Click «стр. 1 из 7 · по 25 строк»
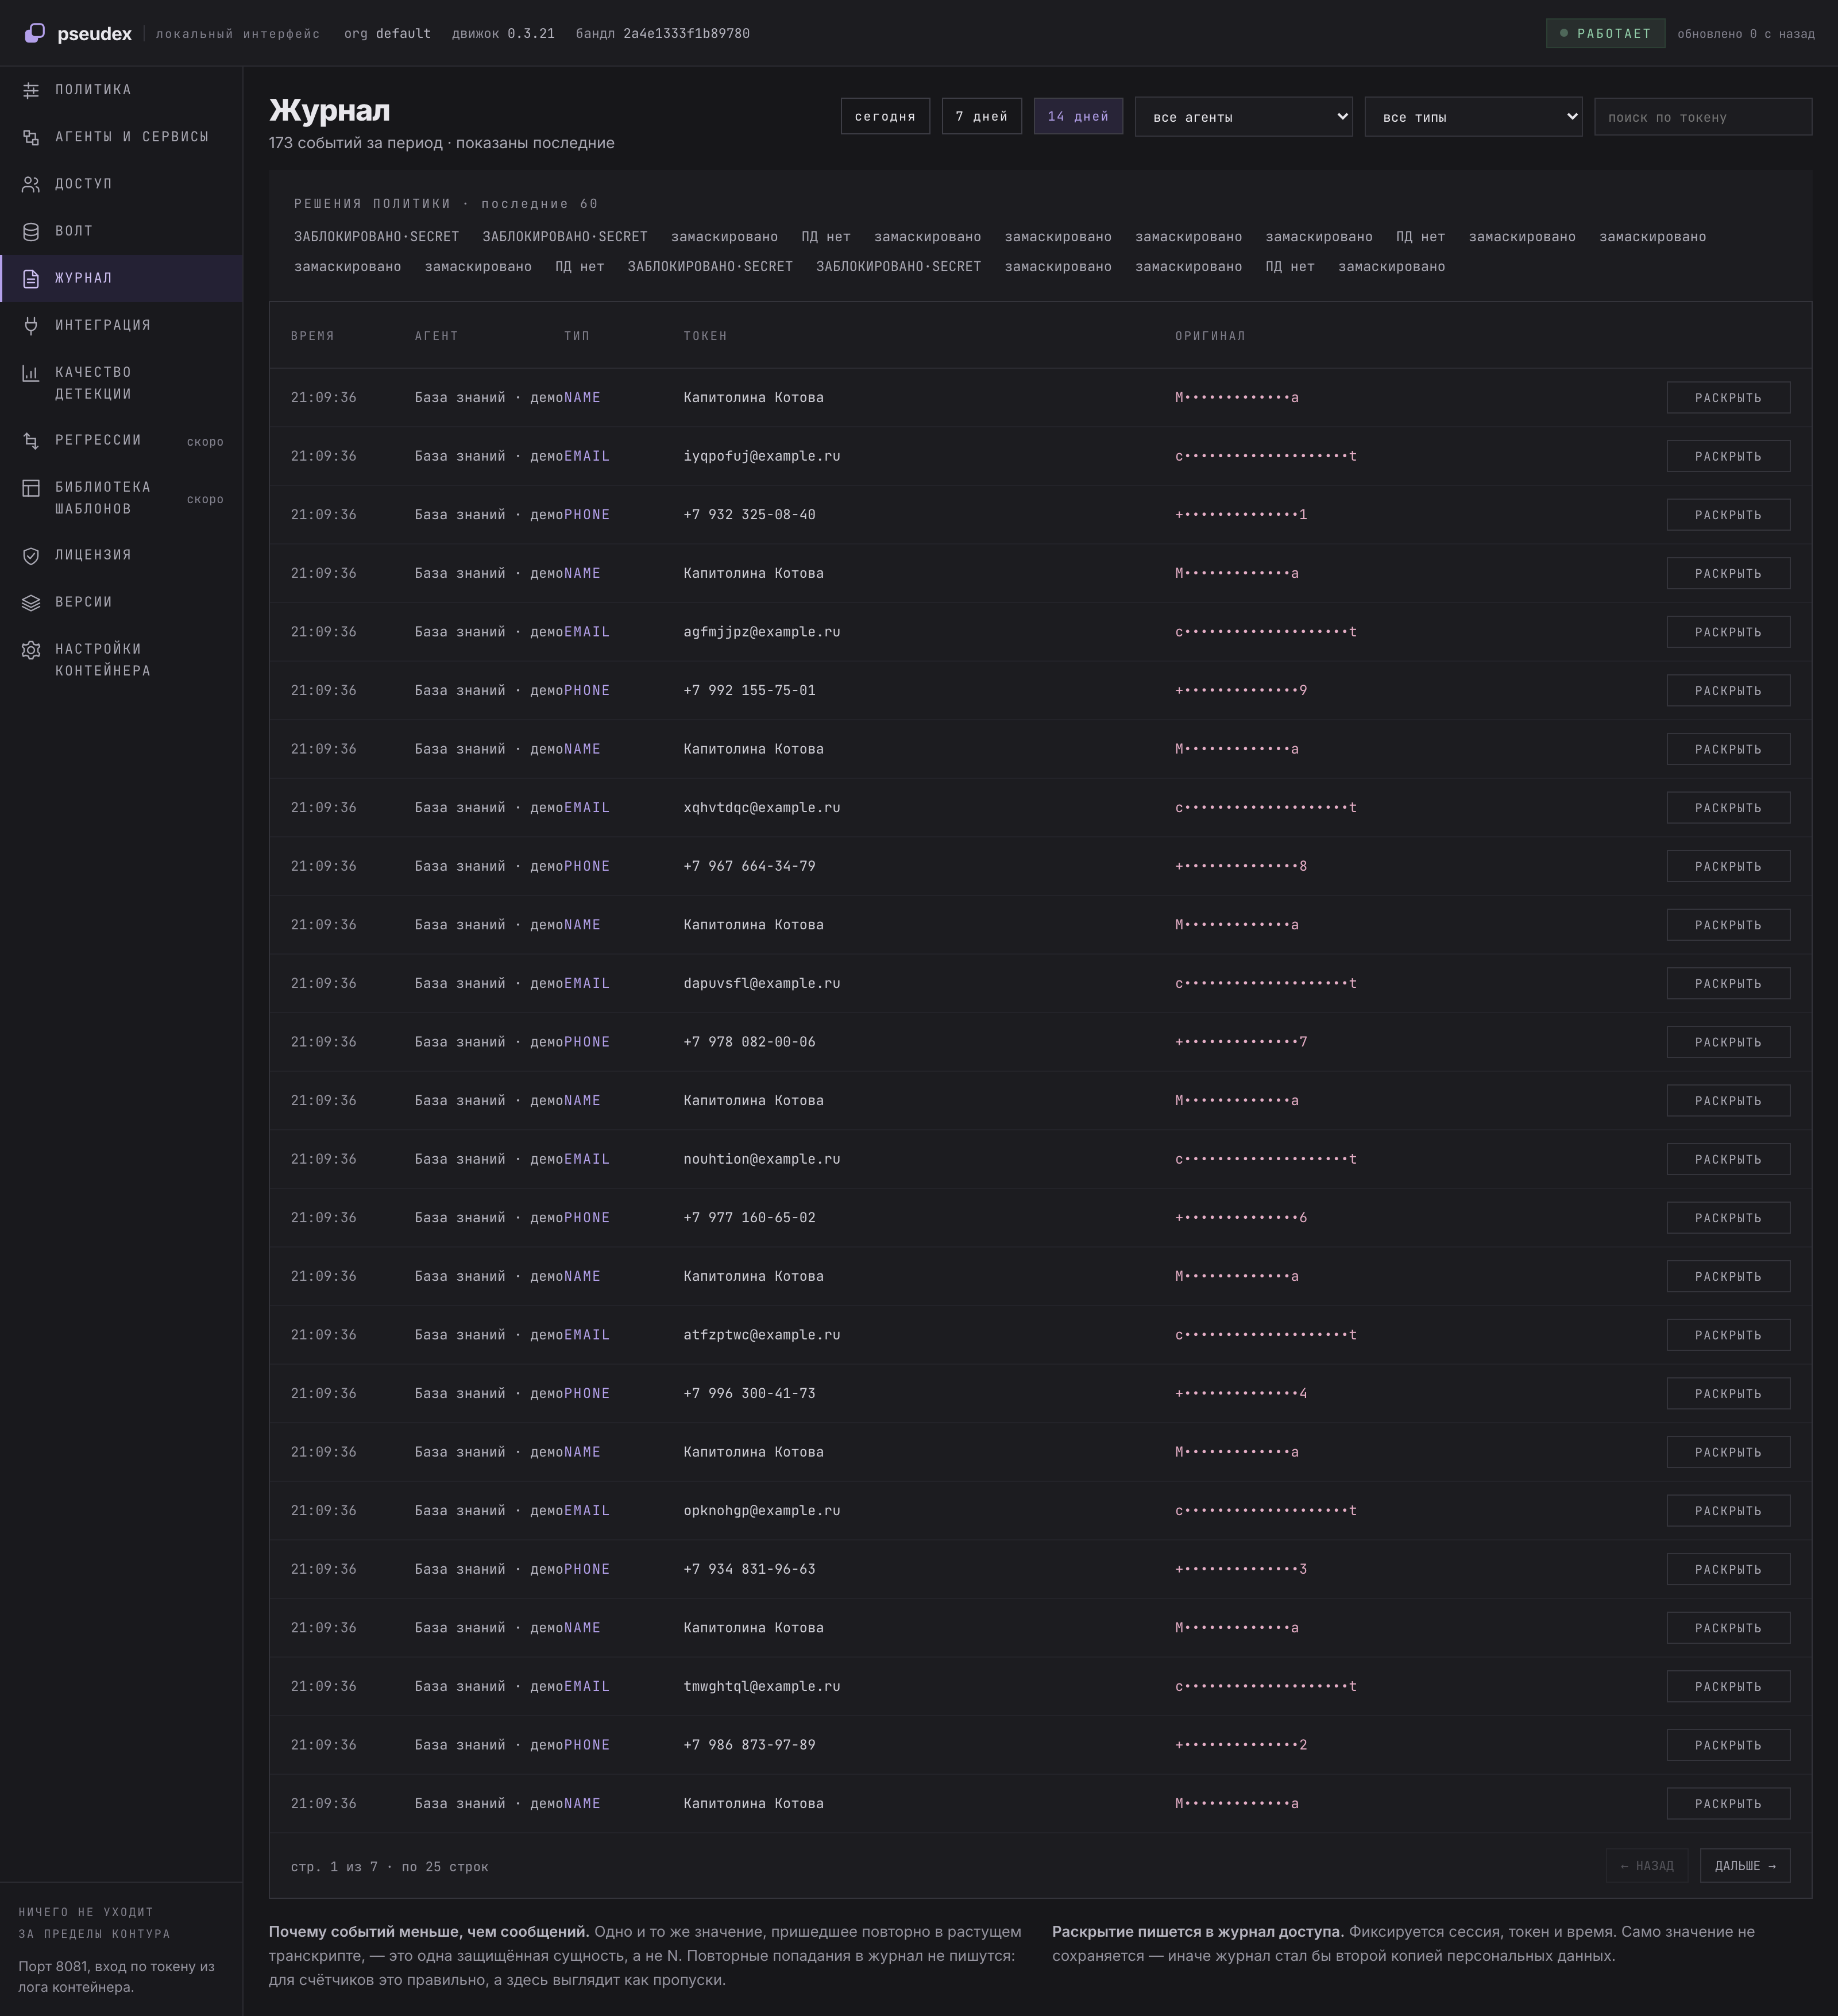 (389, 1867)
